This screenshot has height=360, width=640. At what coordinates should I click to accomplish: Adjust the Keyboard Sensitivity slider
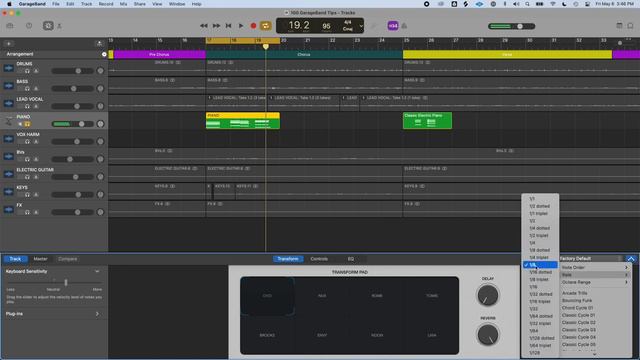[53, 282]
